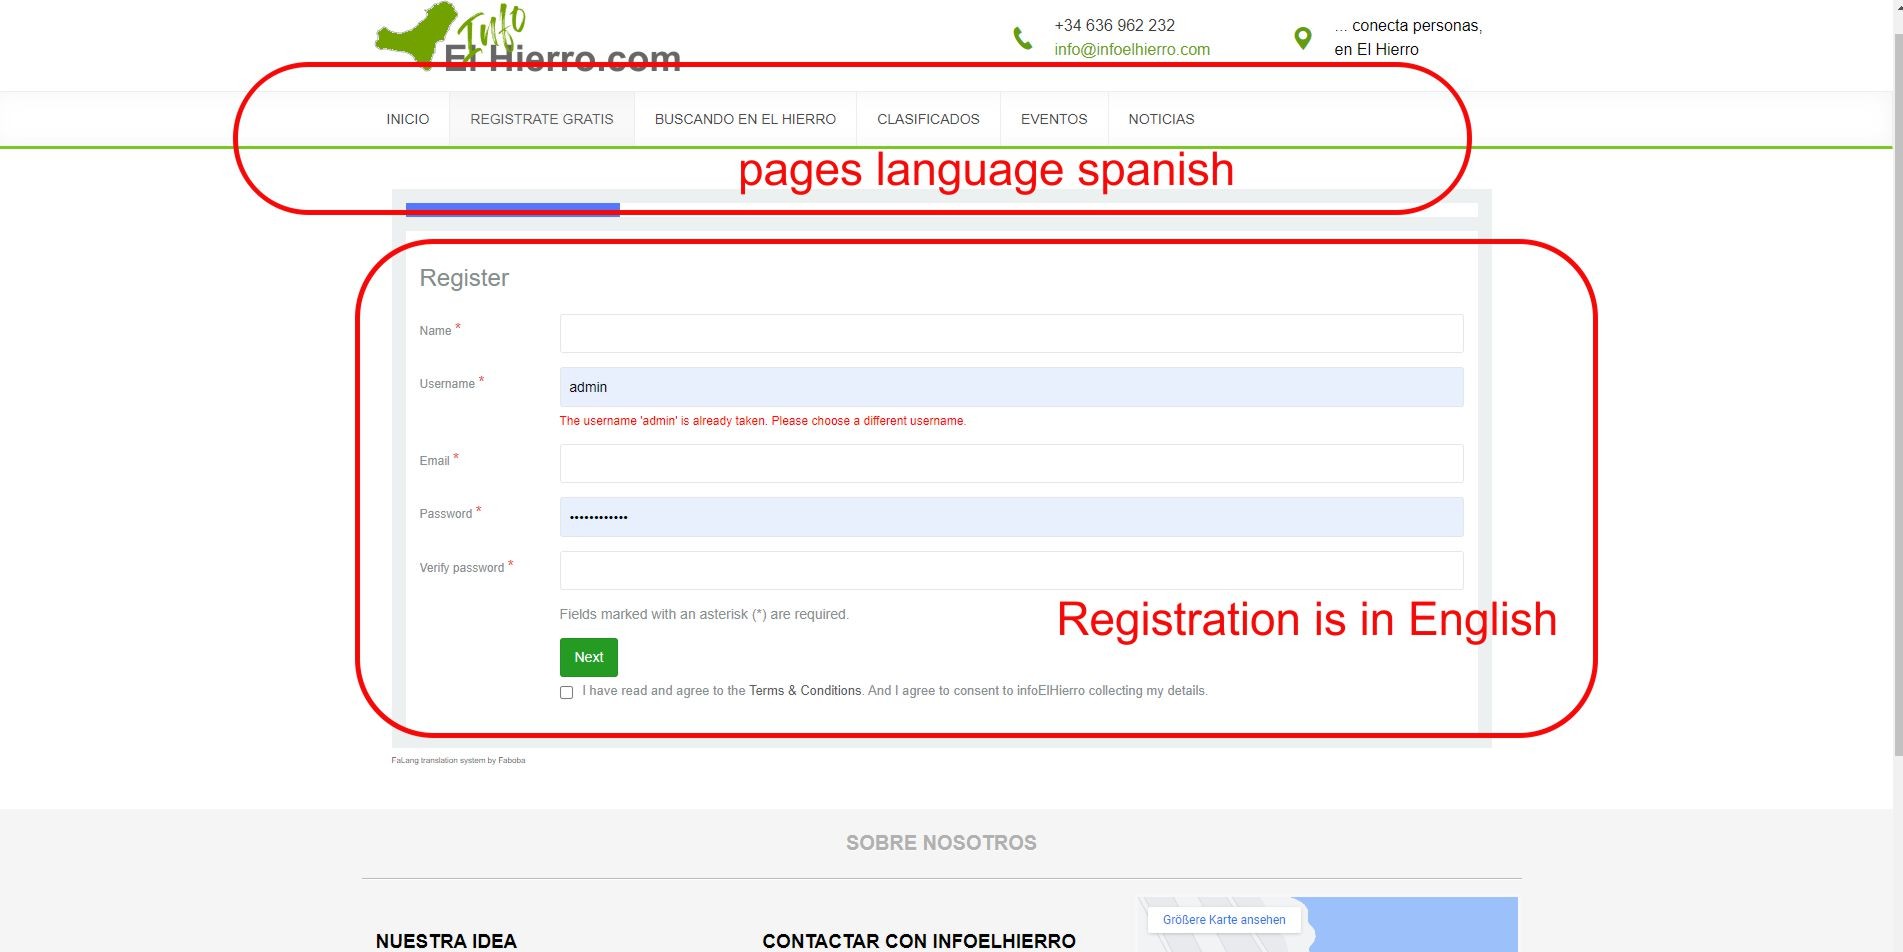The image size is (1903, 952).
Task: Click the required fields asterisk note
Action: click(x=704, y=615)
